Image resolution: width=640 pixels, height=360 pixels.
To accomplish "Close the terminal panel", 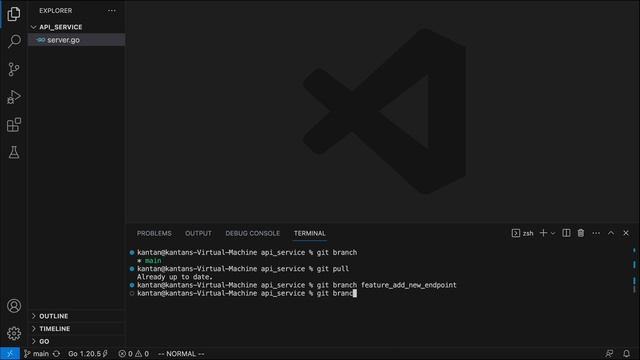I will click(626, 233).
